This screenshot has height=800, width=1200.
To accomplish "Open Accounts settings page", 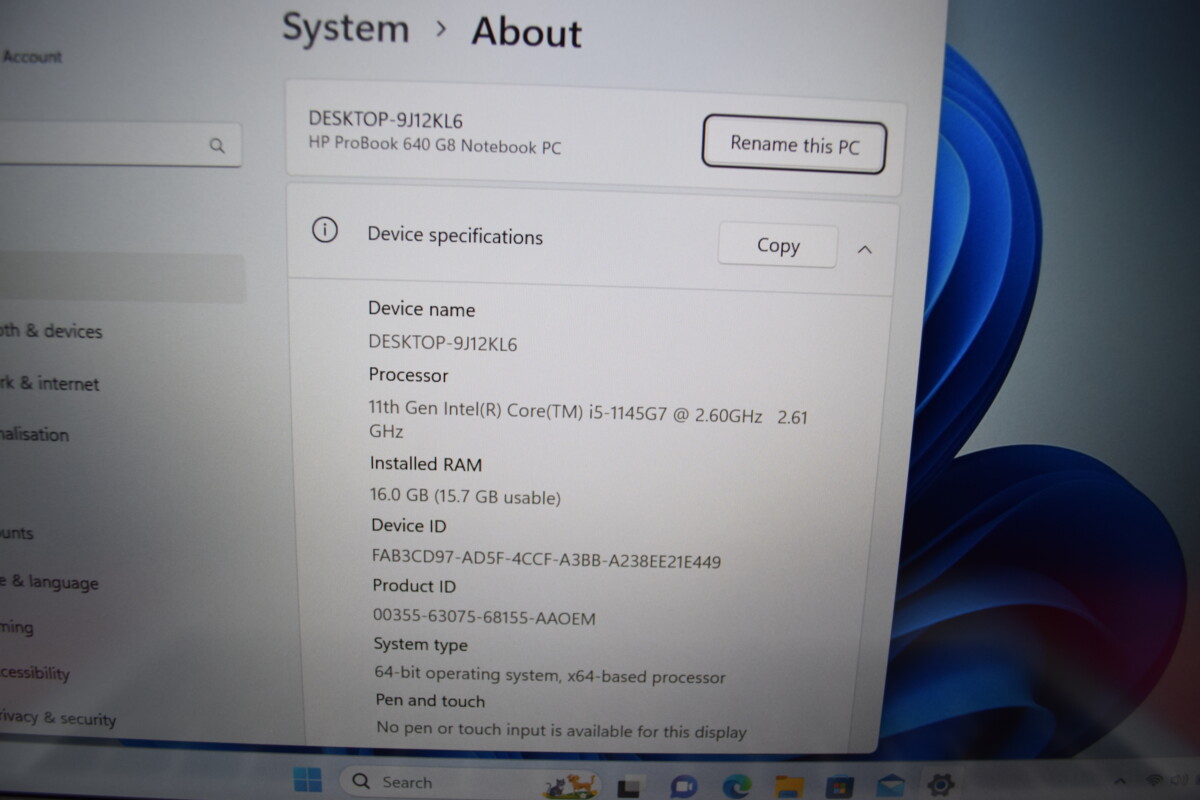I will (17, 533).
